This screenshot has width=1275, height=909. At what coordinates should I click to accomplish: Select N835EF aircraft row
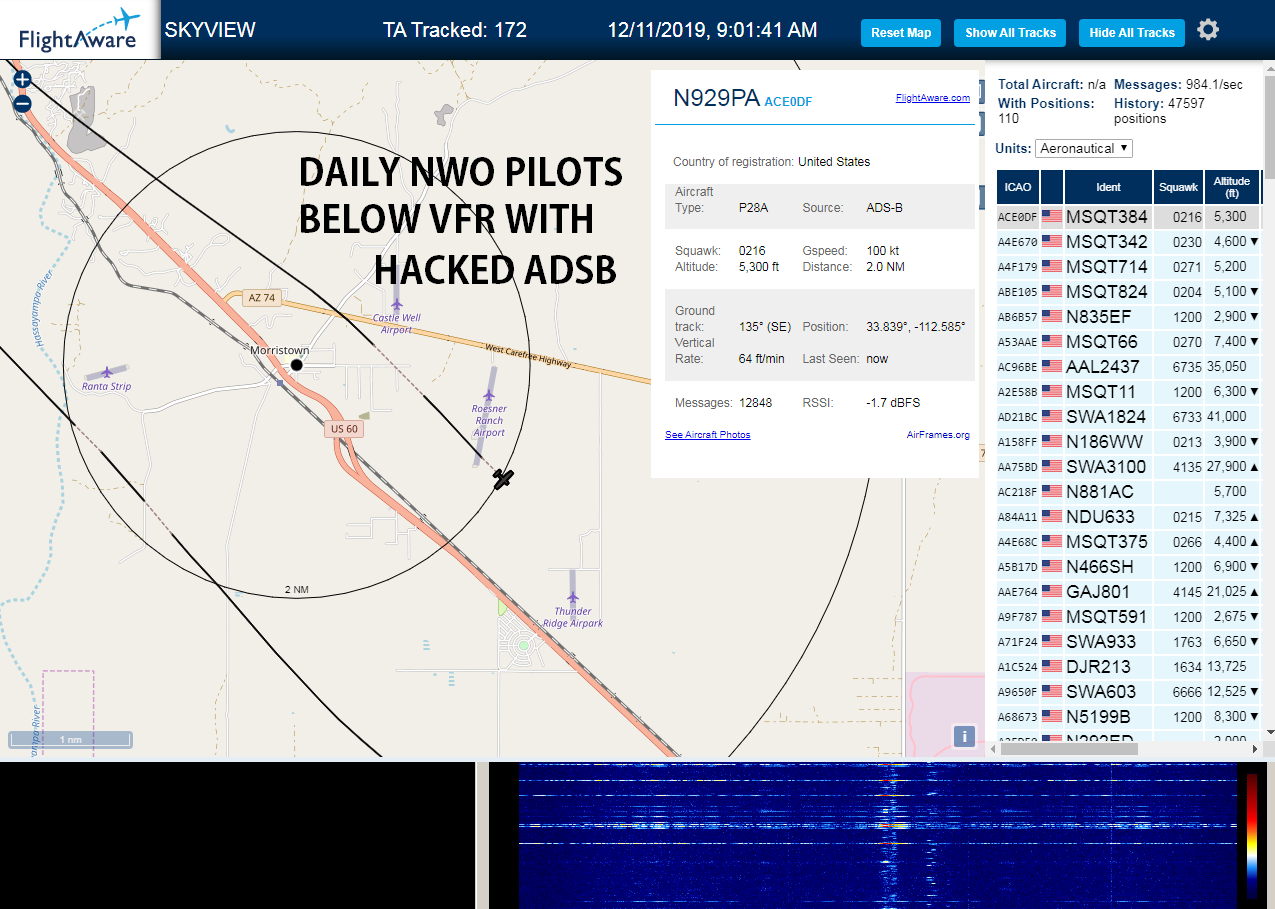pos(1129,316)
